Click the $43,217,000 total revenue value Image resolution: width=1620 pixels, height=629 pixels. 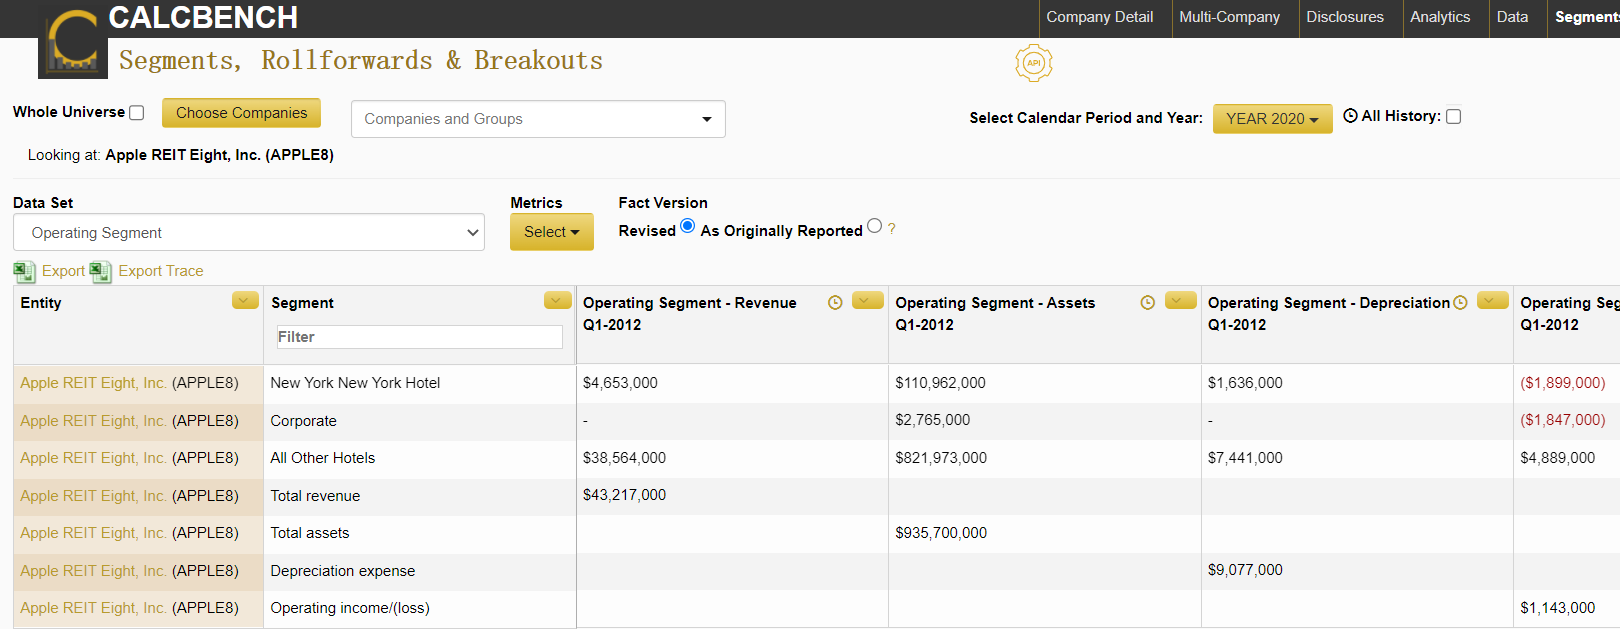624,495
